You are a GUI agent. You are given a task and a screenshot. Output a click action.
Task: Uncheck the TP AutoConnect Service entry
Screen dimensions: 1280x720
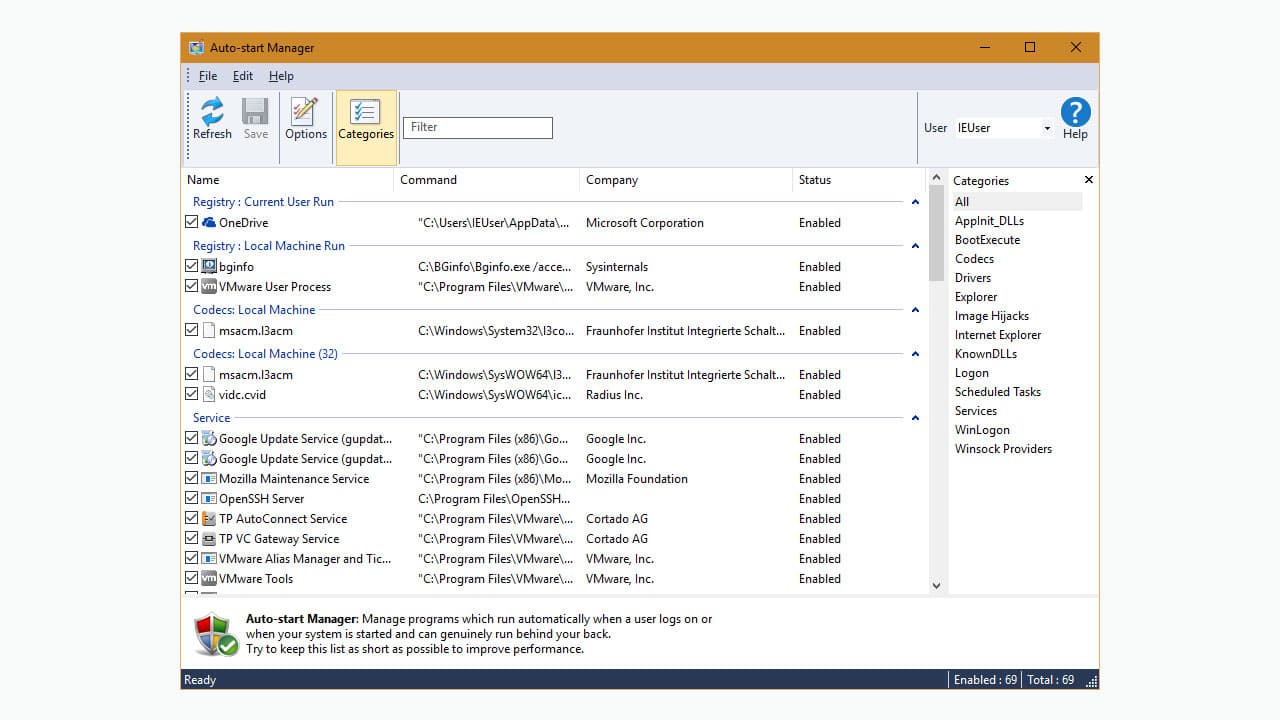click(191, 518)
